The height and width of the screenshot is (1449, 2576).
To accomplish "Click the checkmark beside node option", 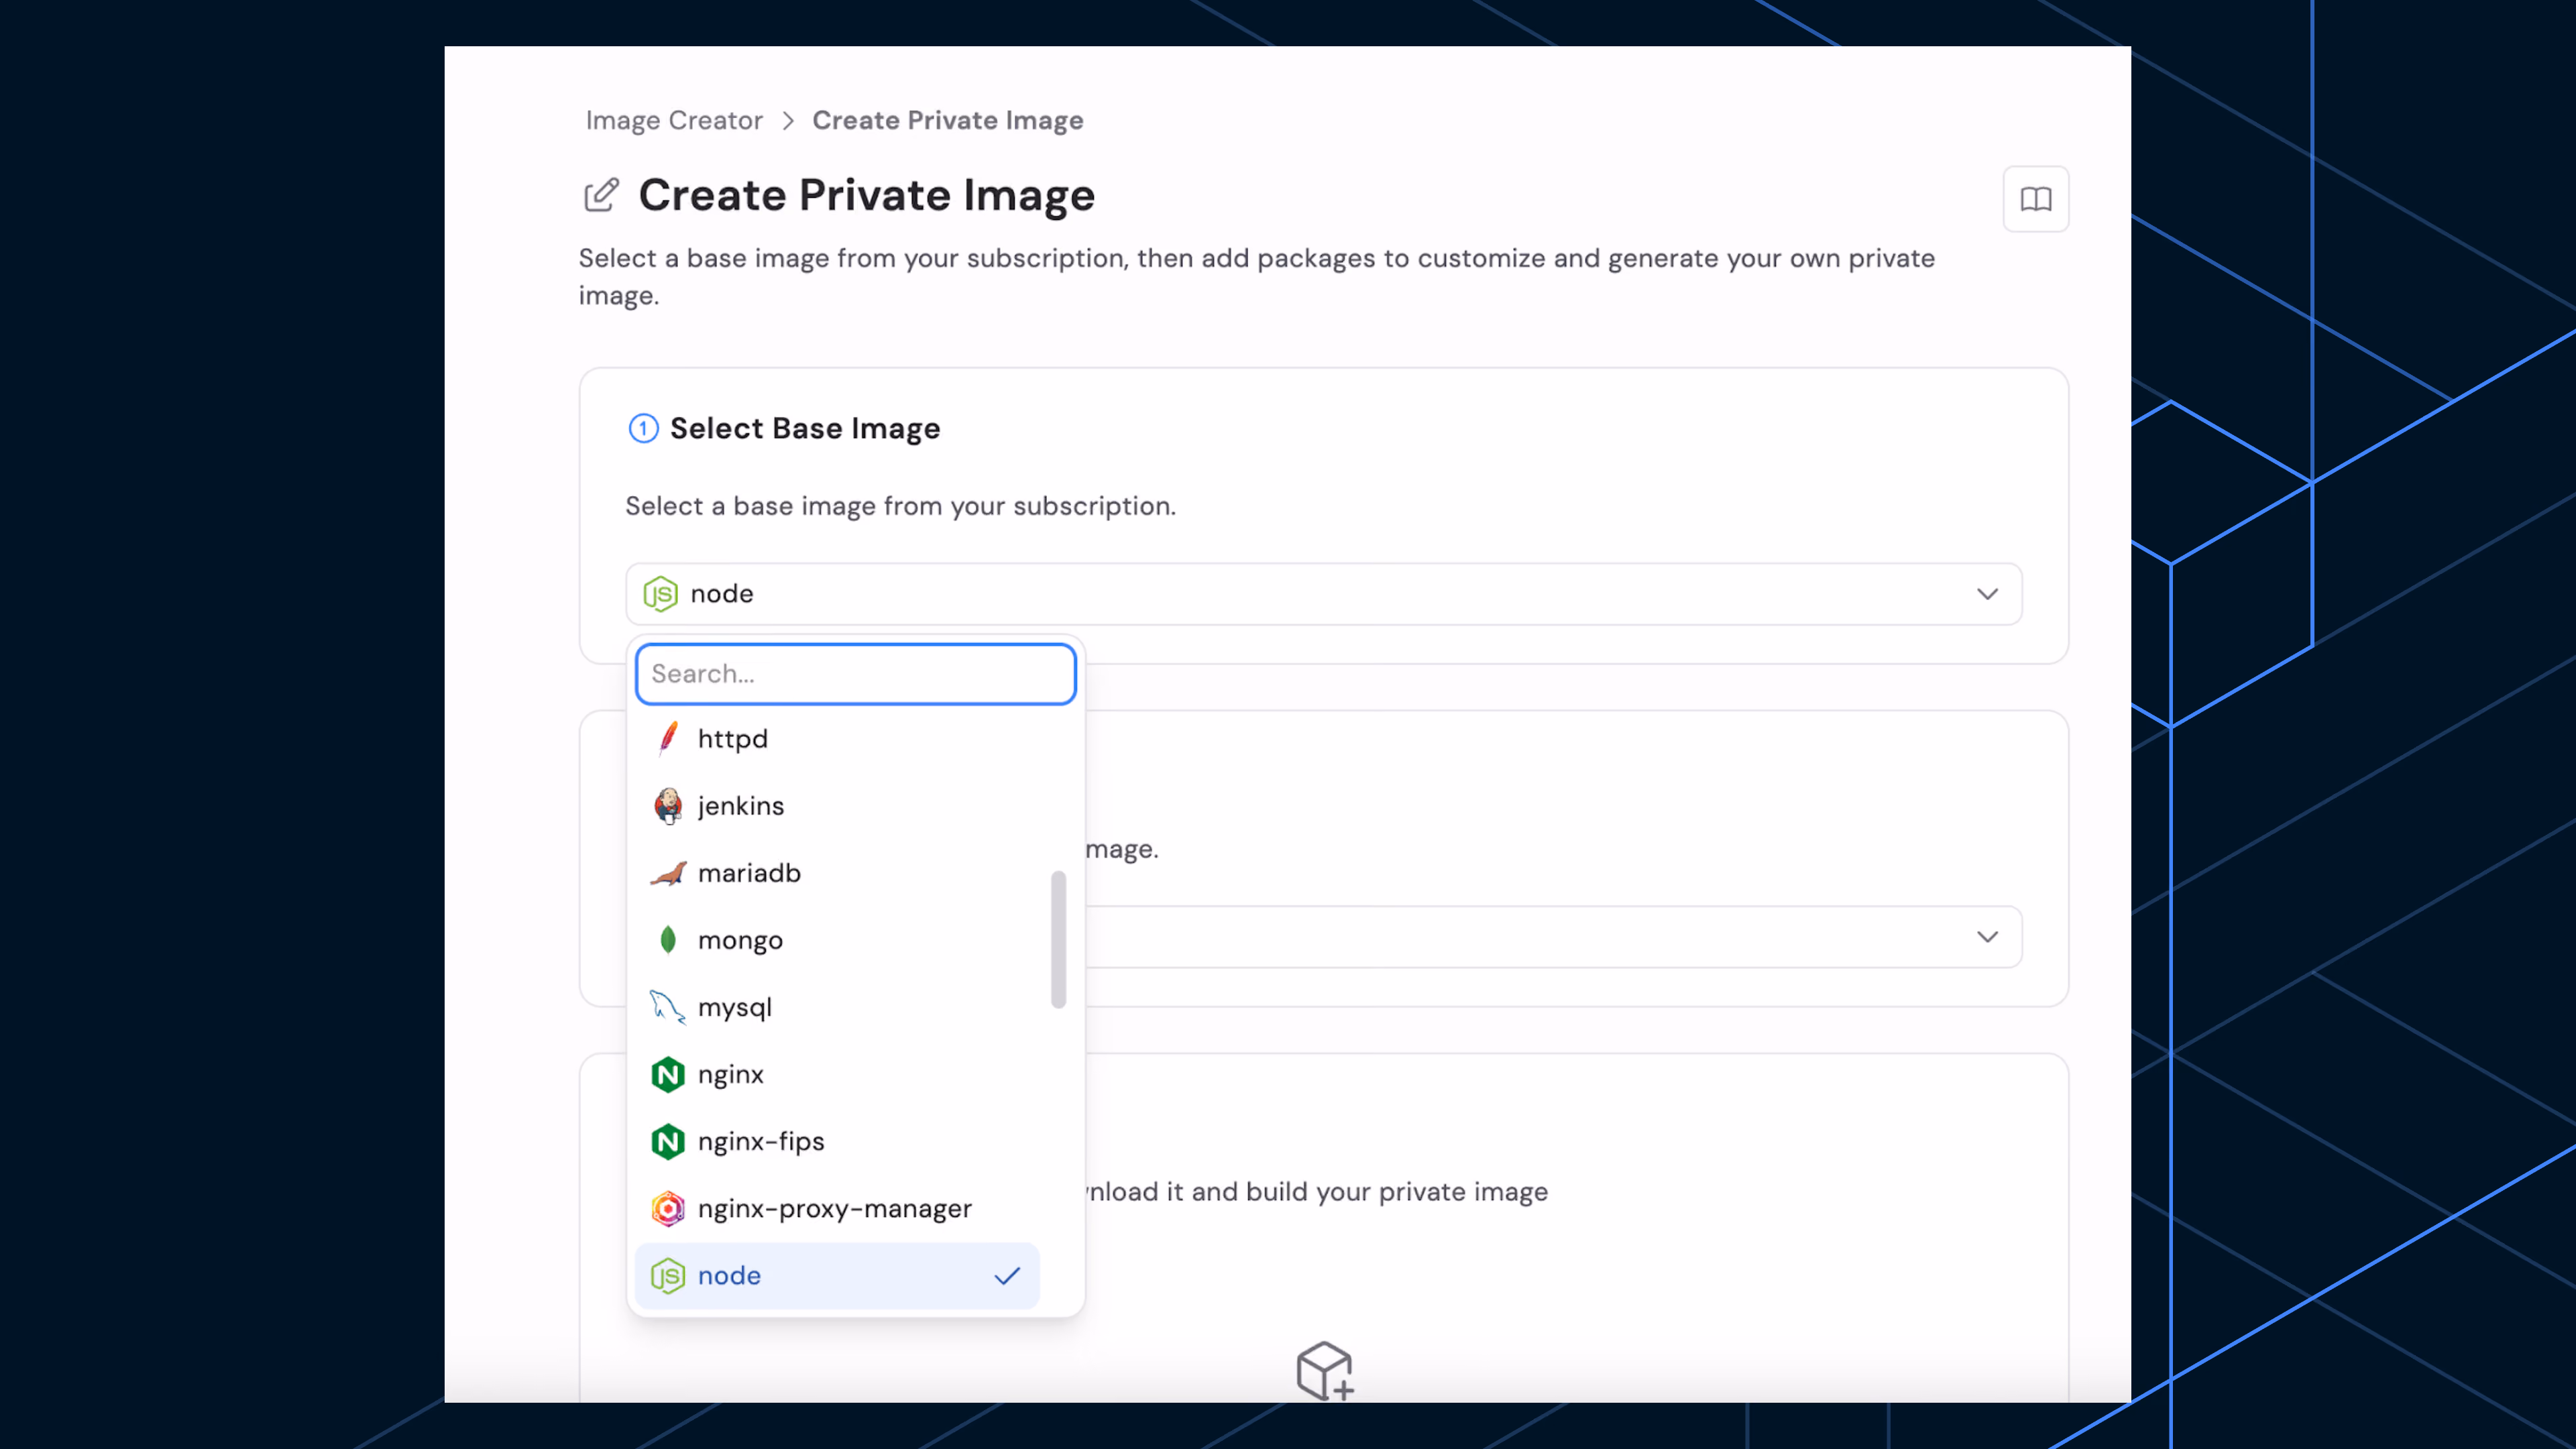I will pos(1007,1275).
